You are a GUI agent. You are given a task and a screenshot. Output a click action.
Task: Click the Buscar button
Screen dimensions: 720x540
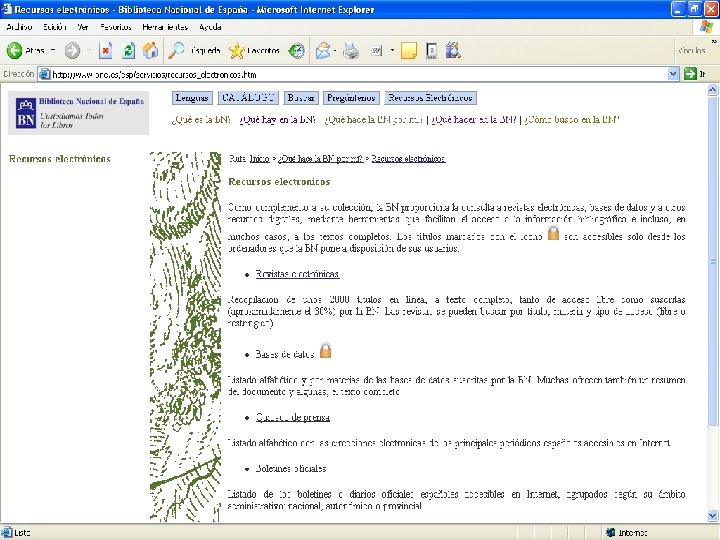click(x=301, y=98)
